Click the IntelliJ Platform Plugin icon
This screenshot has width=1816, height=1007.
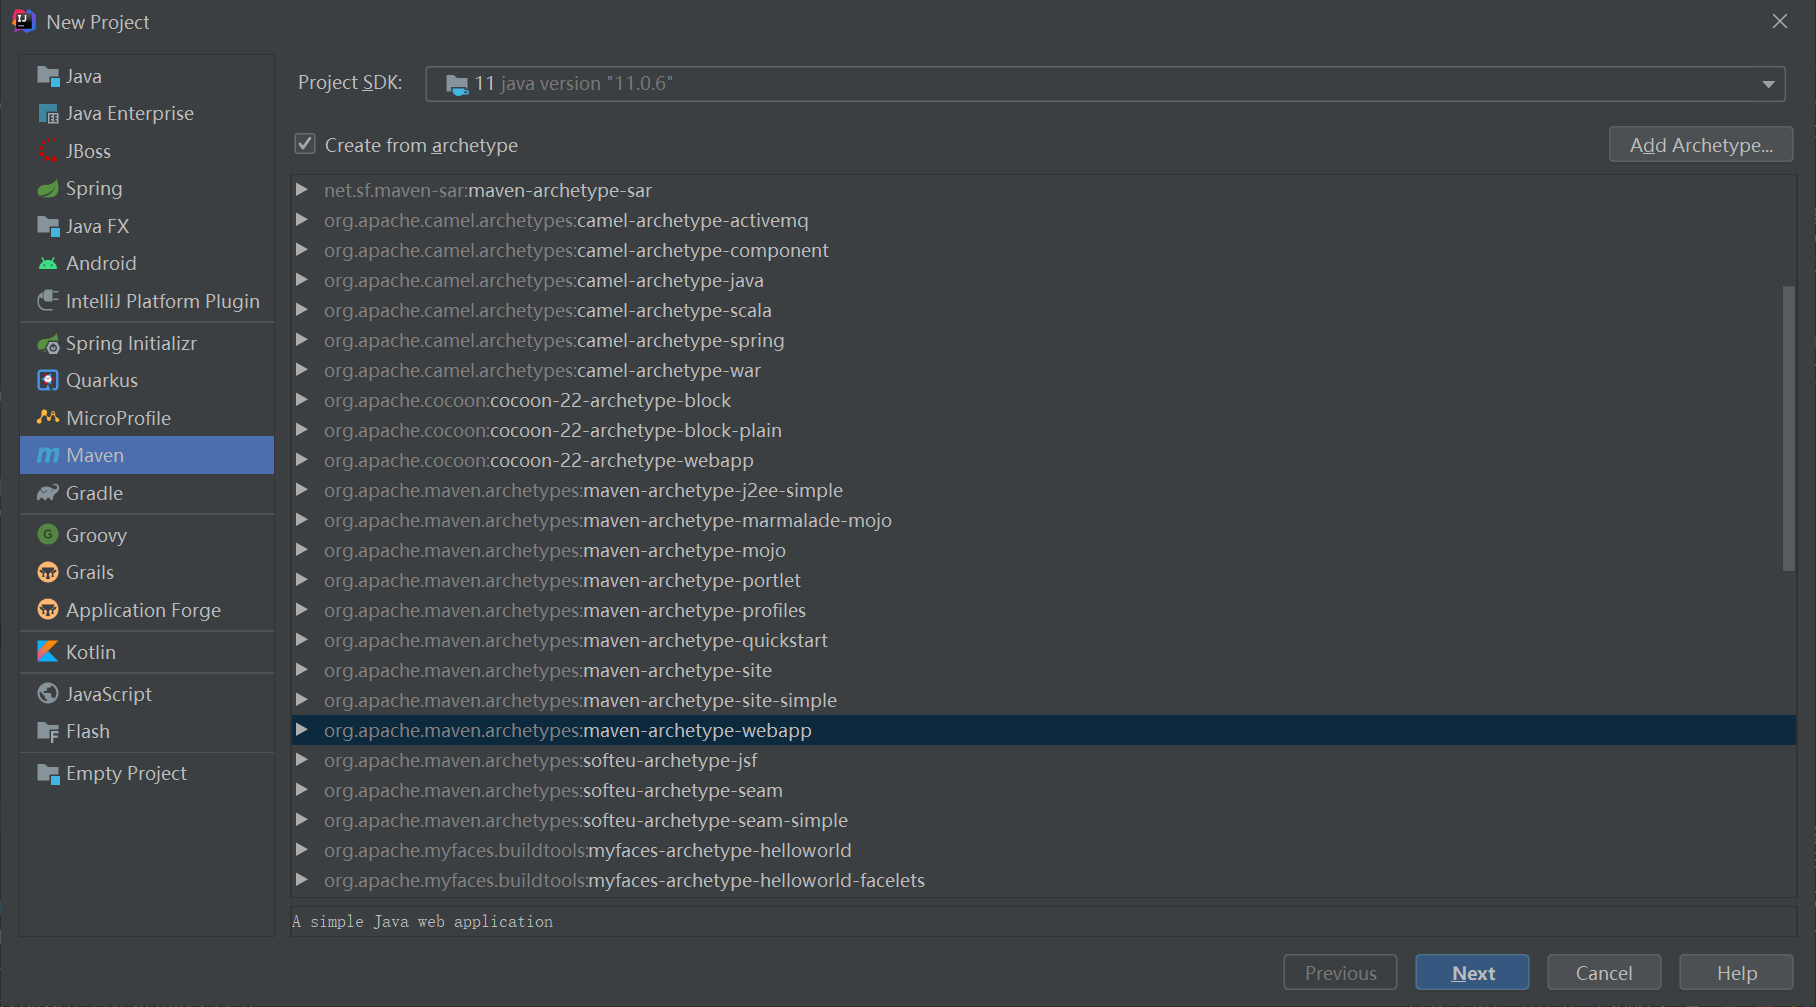(48, 301)
